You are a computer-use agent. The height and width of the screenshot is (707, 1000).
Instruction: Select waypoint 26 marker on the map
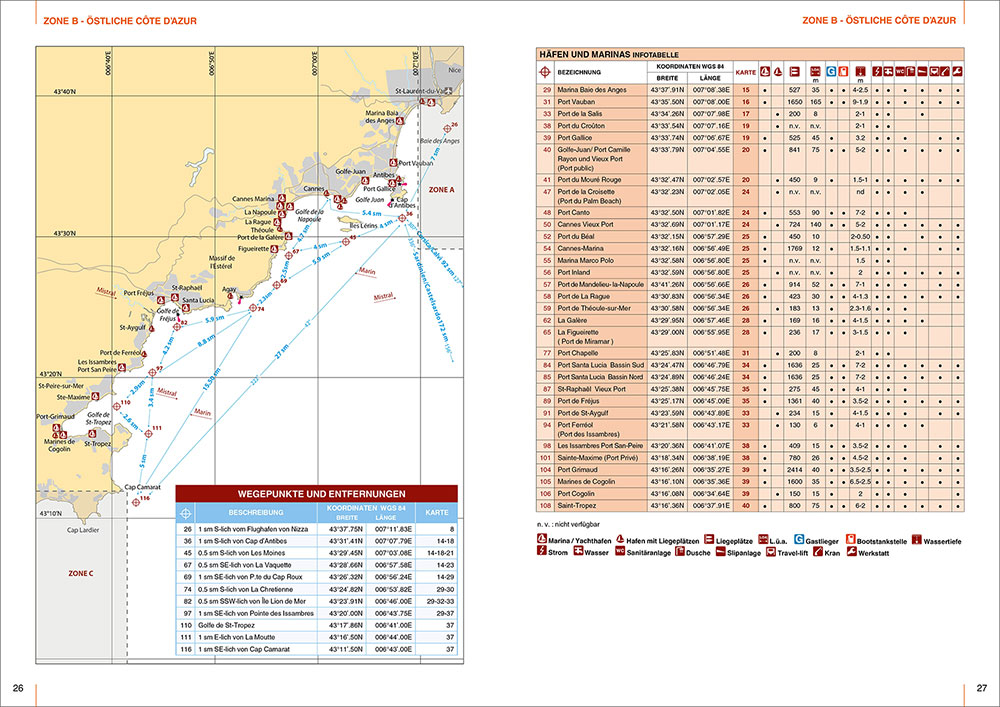[445, 128]
